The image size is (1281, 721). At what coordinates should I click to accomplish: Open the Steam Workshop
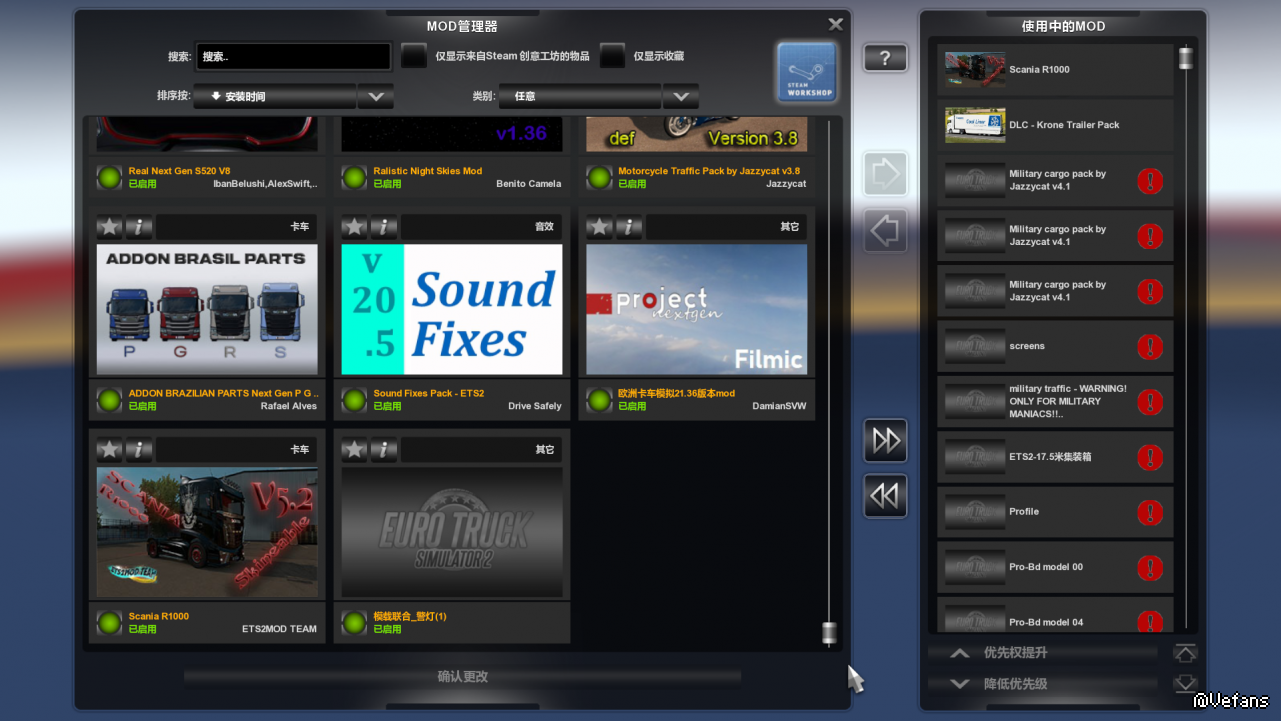(x=807, y=72)
